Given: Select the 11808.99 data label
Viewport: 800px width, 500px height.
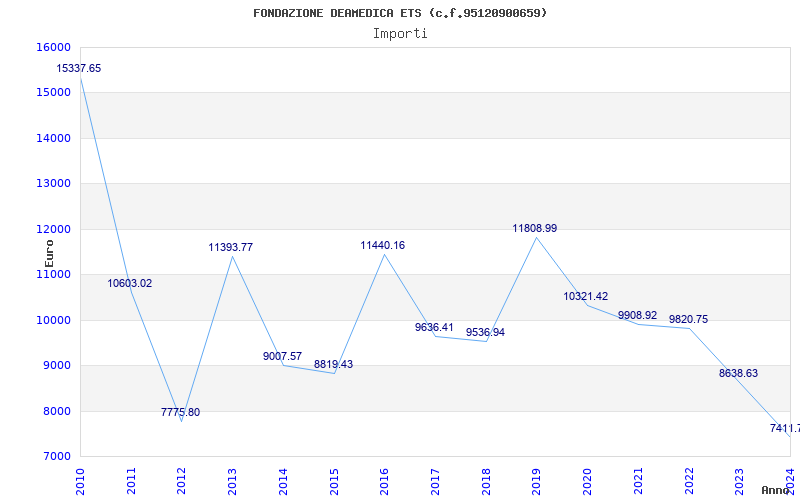Looking at the screenshot, I should [x=535, y=229].
